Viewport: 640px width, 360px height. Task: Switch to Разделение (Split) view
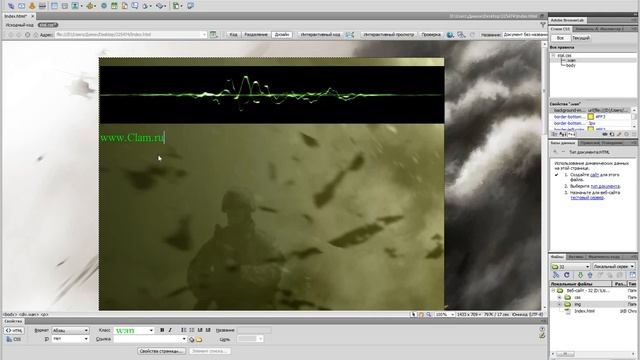click(x=256, y=35)
